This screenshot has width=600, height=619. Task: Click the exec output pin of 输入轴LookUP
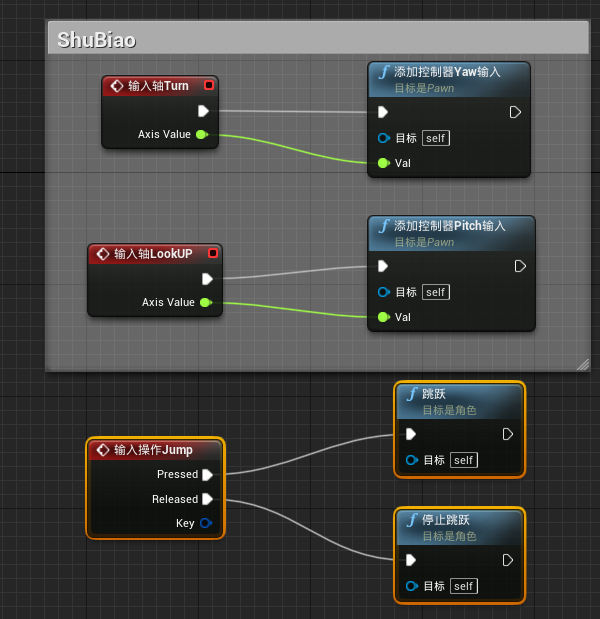click(x=207, y=279)
